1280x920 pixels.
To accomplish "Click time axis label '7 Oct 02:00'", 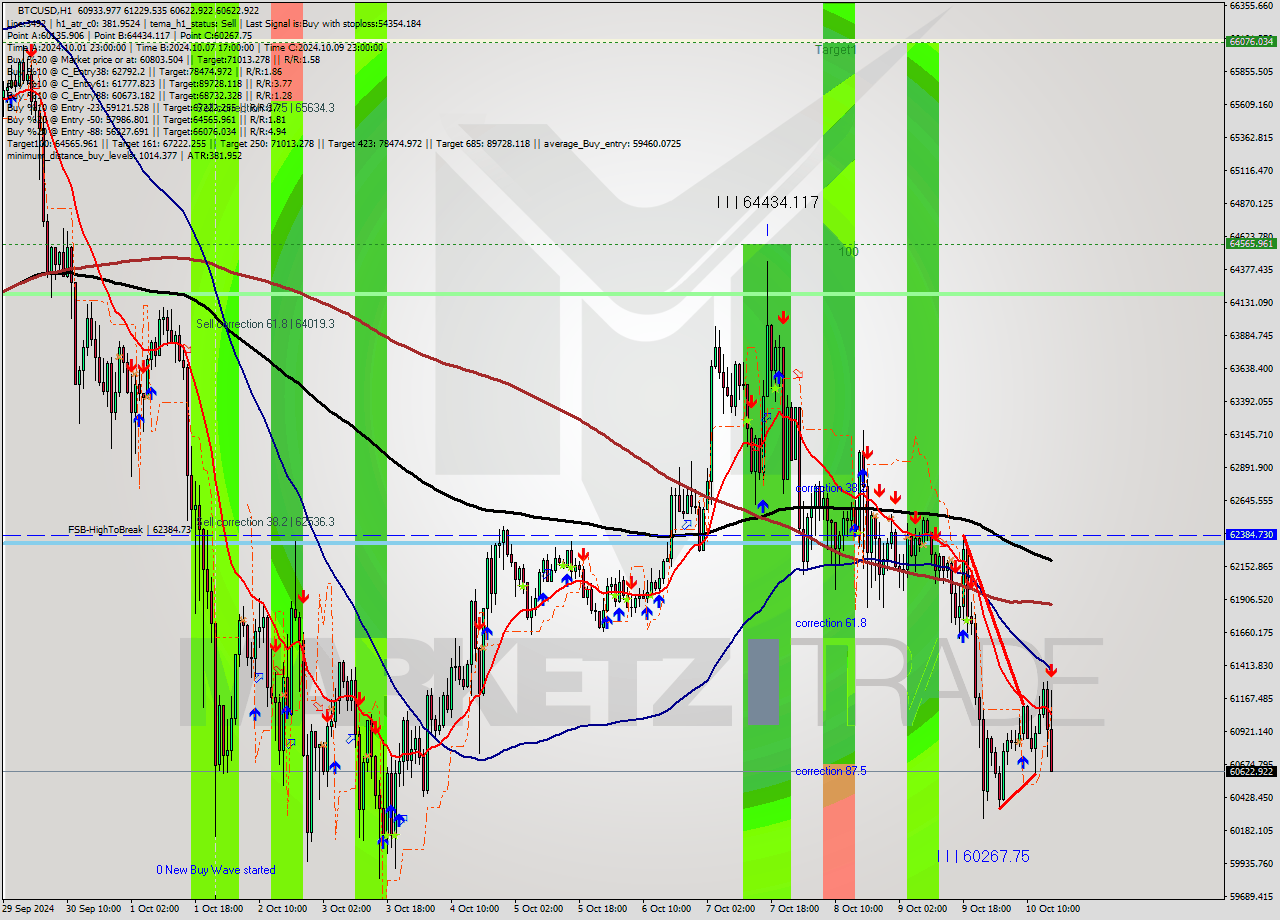I will point(730,909).
